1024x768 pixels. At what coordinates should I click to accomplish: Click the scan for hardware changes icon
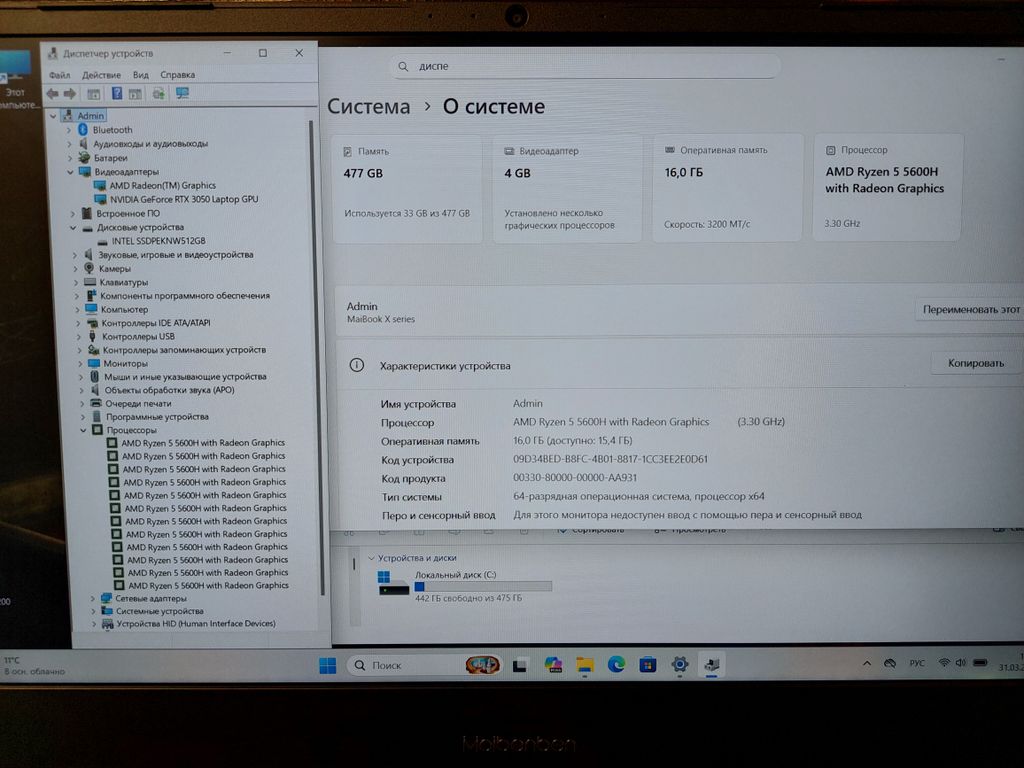coord(182,94)
